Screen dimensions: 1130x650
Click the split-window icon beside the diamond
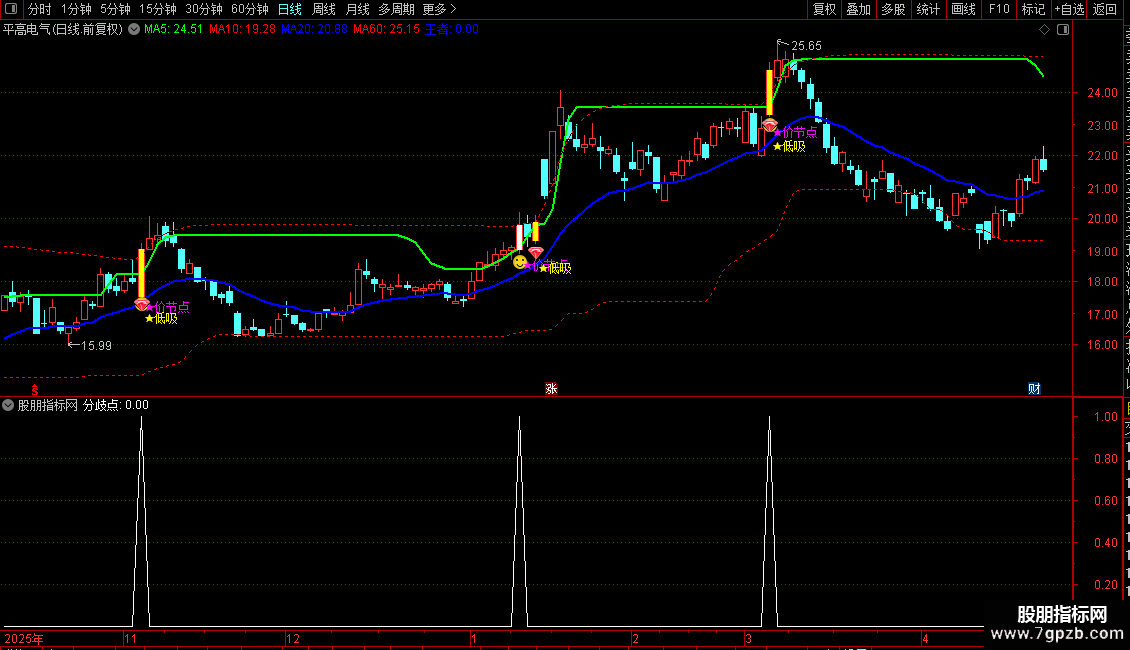pos(1063,30)
